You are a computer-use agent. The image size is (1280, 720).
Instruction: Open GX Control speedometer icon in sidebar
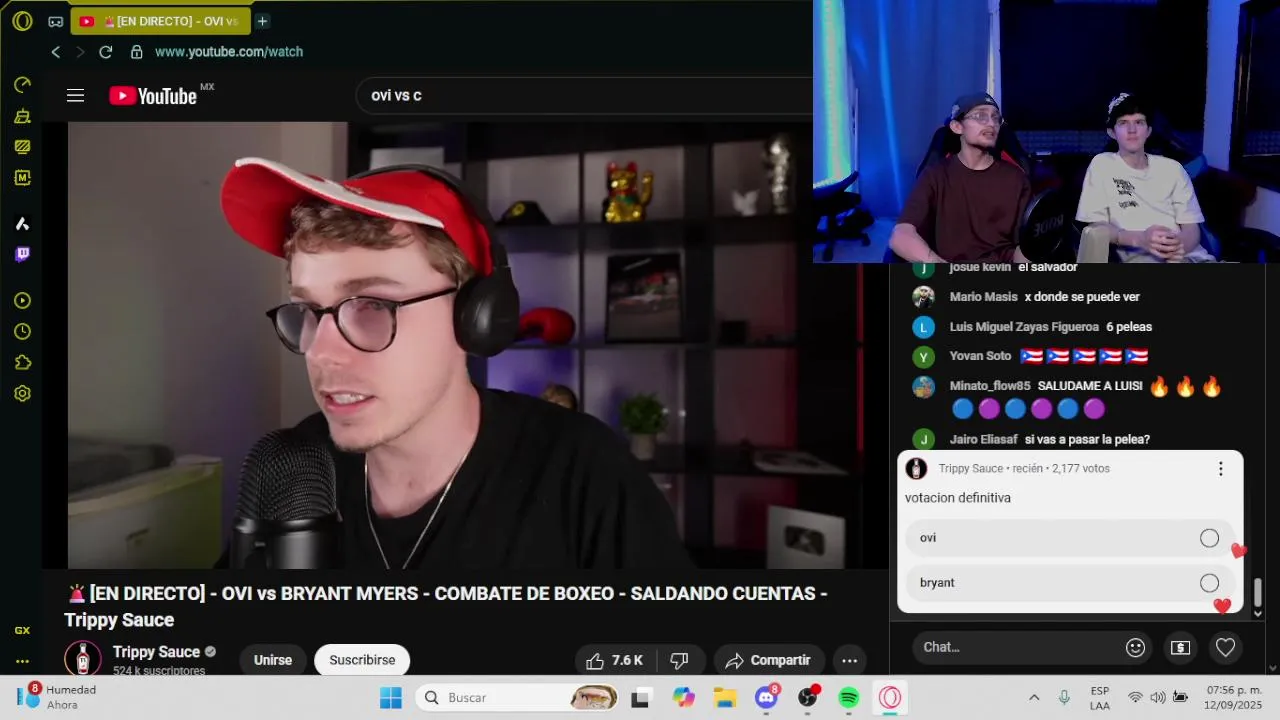tap(22, 85)
